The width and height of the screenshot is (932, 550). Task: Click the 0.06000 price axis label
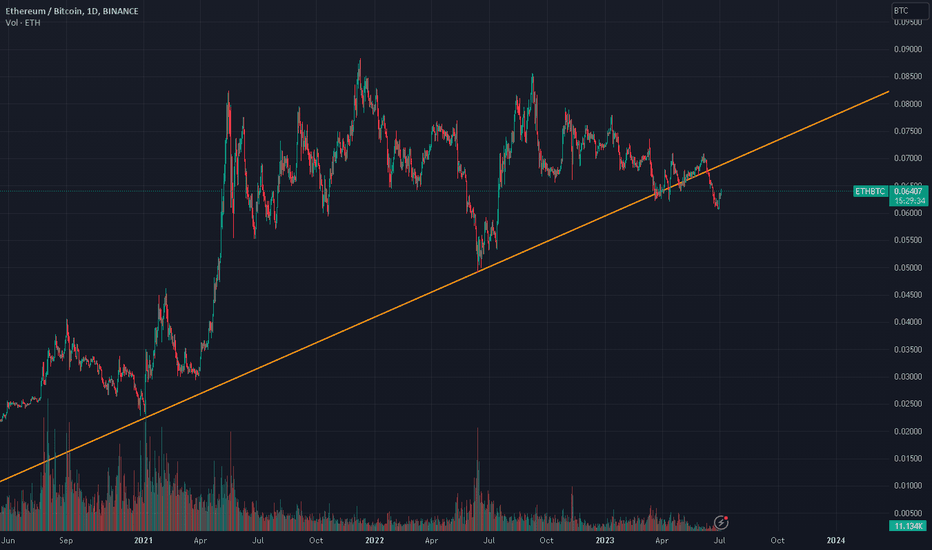[x=908, y=213]
